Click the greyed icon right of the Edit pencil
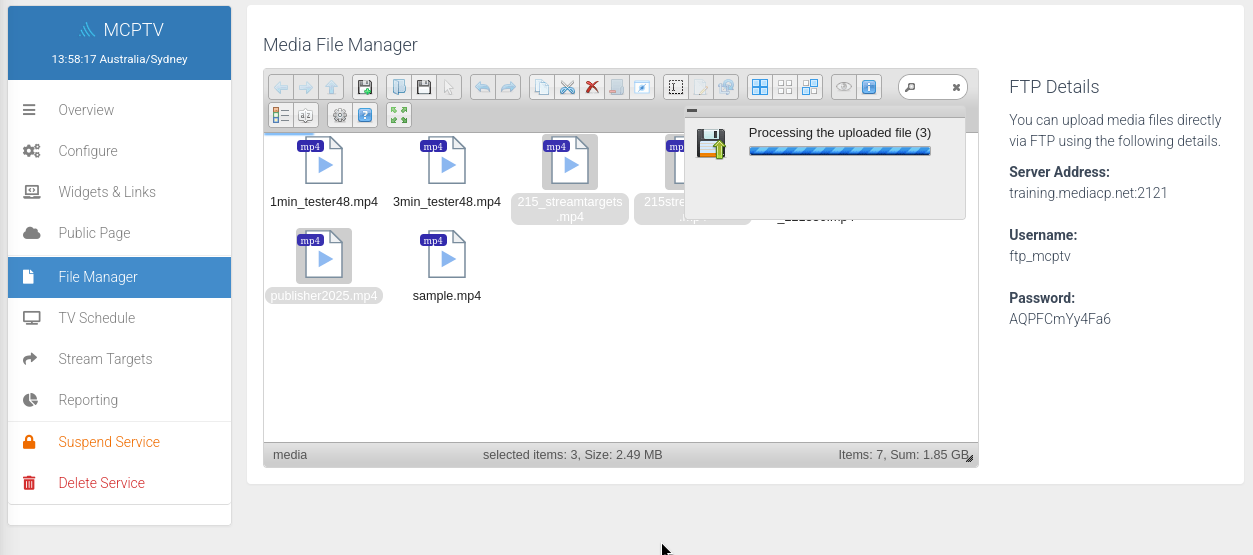 (726, 87)
